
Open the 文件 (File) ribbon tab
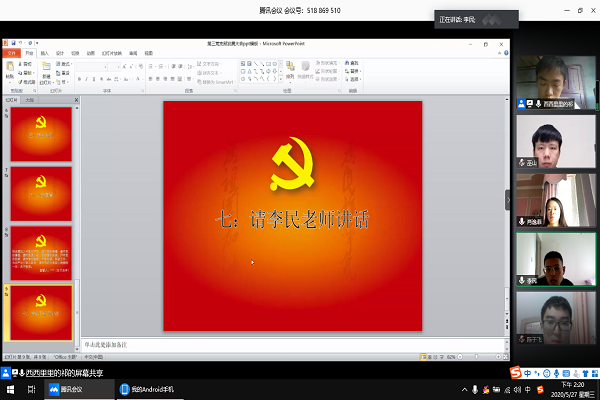click(x=13, y=53)
